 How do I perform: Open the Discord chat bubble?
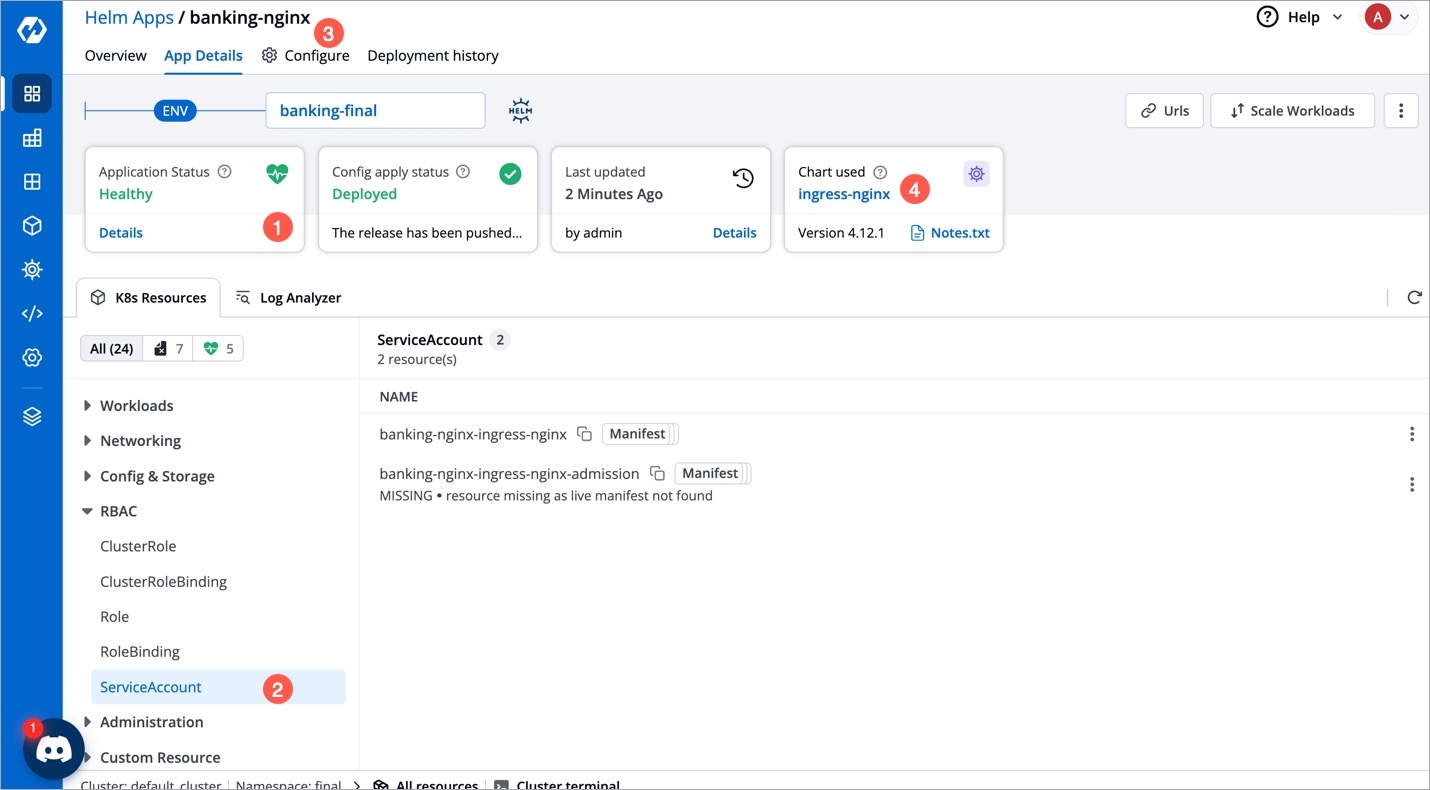click(53, 749)
